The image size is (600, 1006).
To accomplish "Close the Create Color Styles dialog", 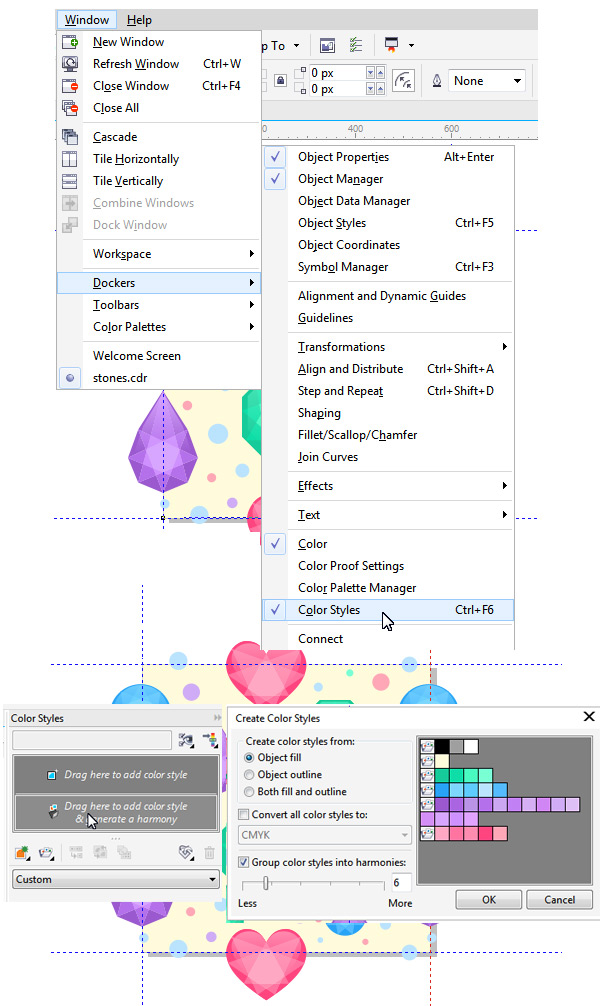I will pos(588,716).
